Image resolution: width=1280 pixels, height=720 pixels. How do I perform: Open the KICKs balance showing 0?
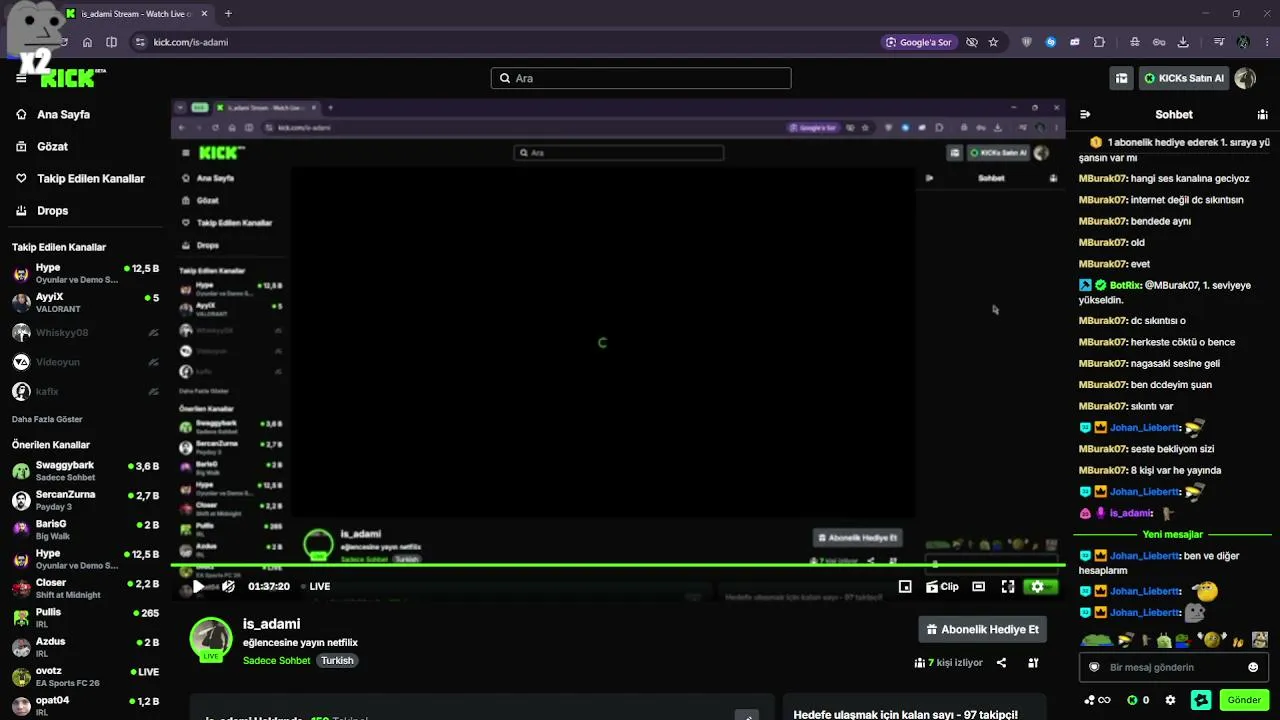pyautogui.click(x=1138, y=700)
